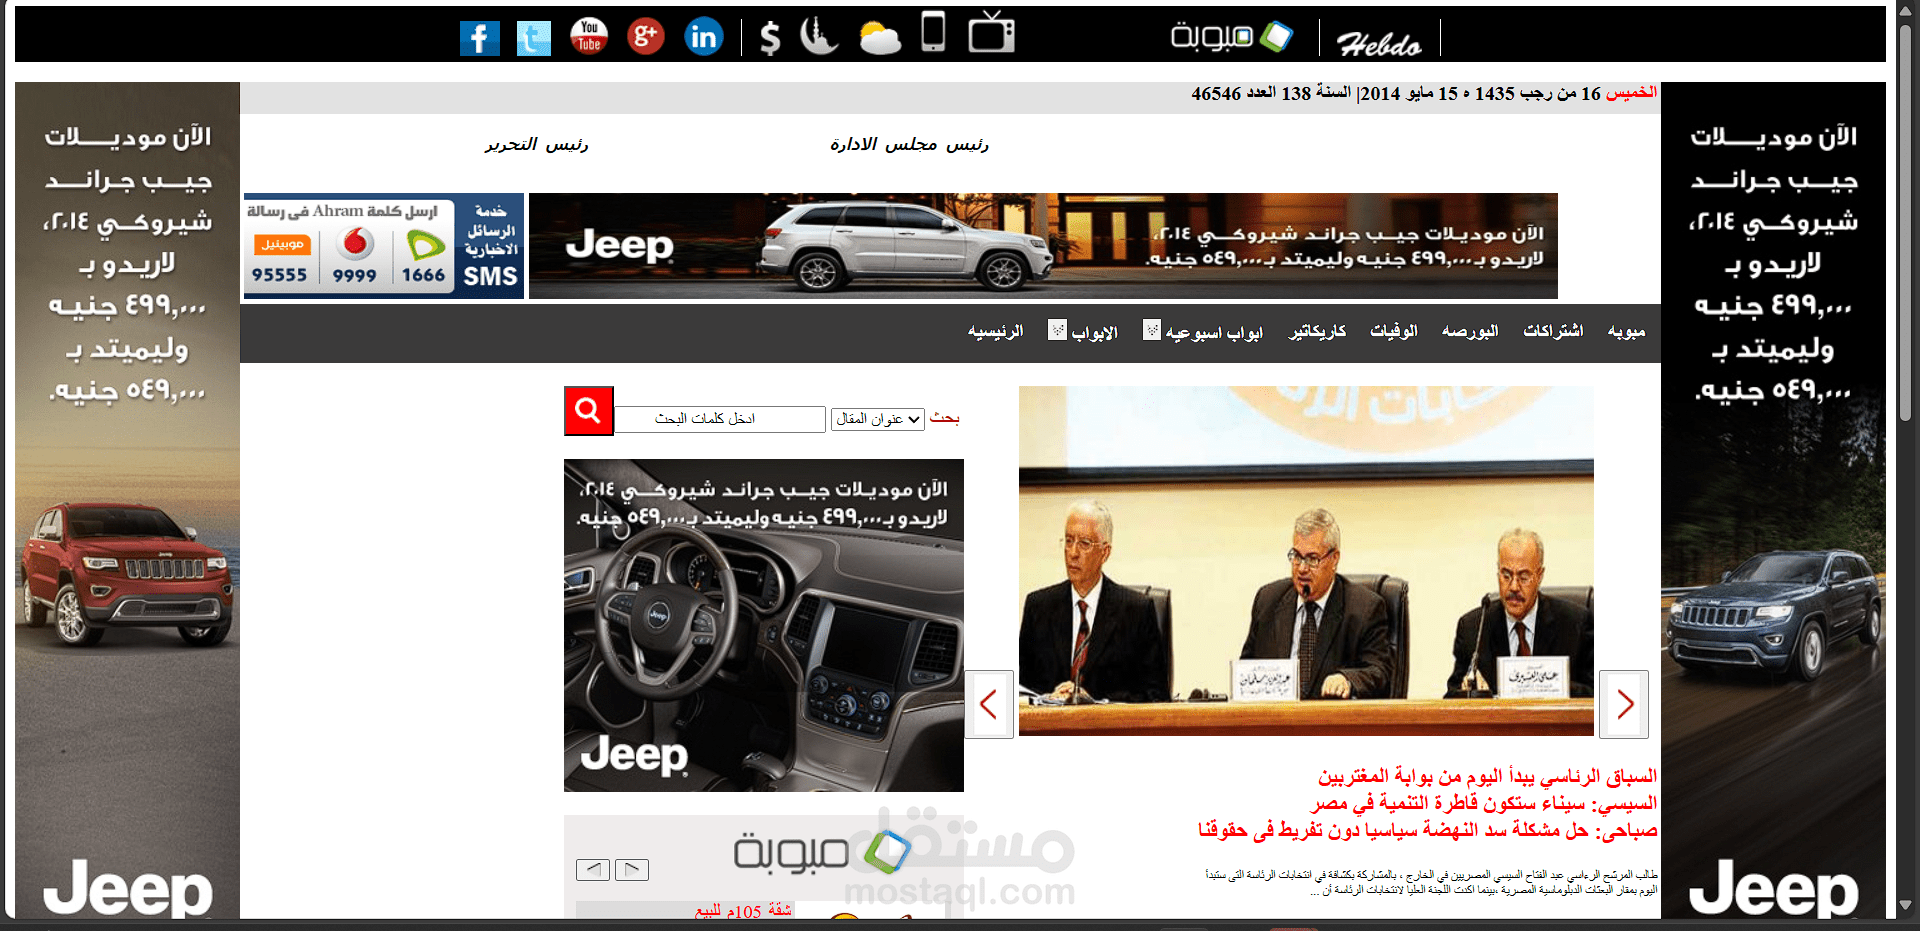Image resolution: width=1920 pixels, height=931 pixels.
Task: Expand the الابواب menu arrow
Action: tap(1057, 329)
